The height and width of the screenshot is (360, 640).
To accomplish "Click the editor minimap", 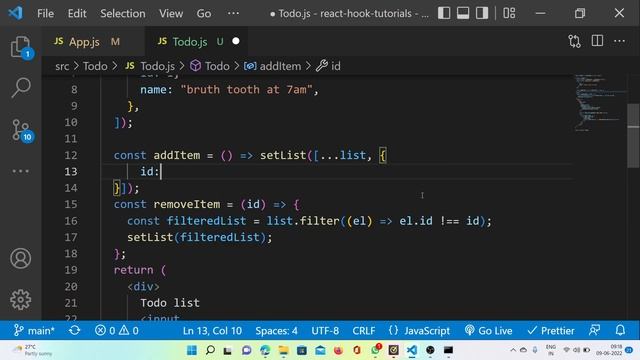I will pos(599,103).
